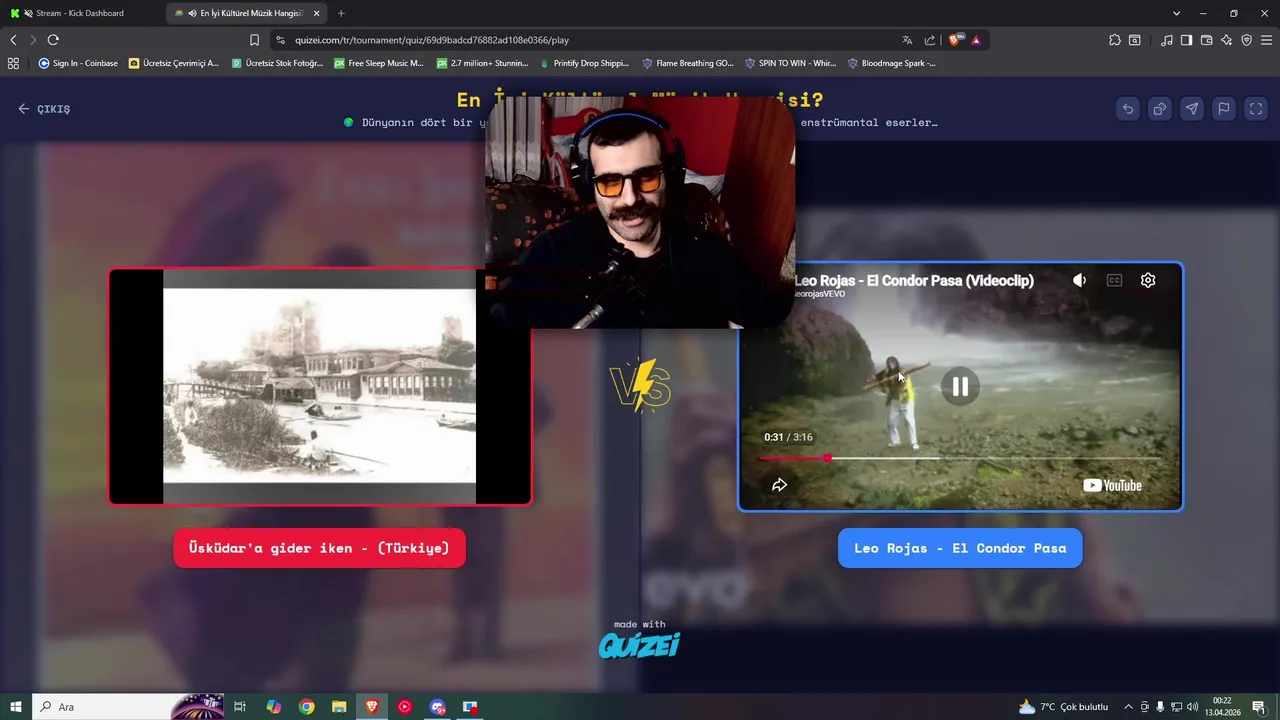Open Brave VPN shield icon
Viewport: 1280px width, 720px height.
[x=1246, y=40]
